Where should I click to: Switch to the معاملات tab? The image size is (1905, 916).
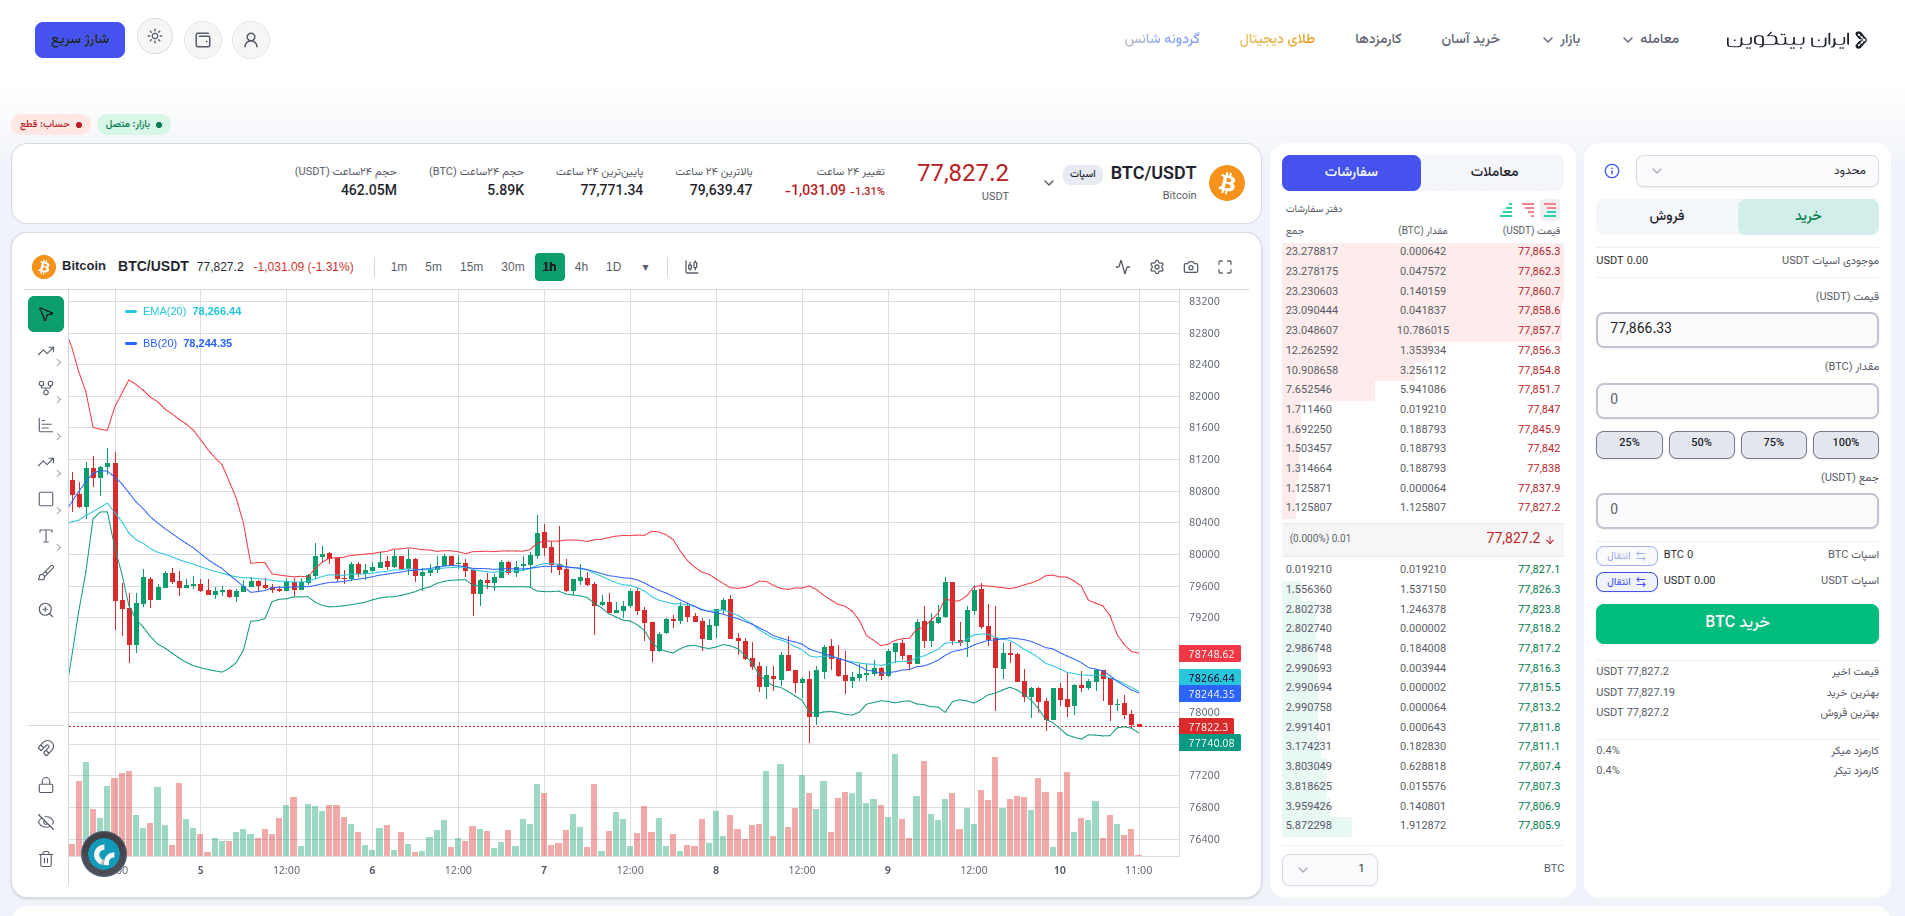1494,172
